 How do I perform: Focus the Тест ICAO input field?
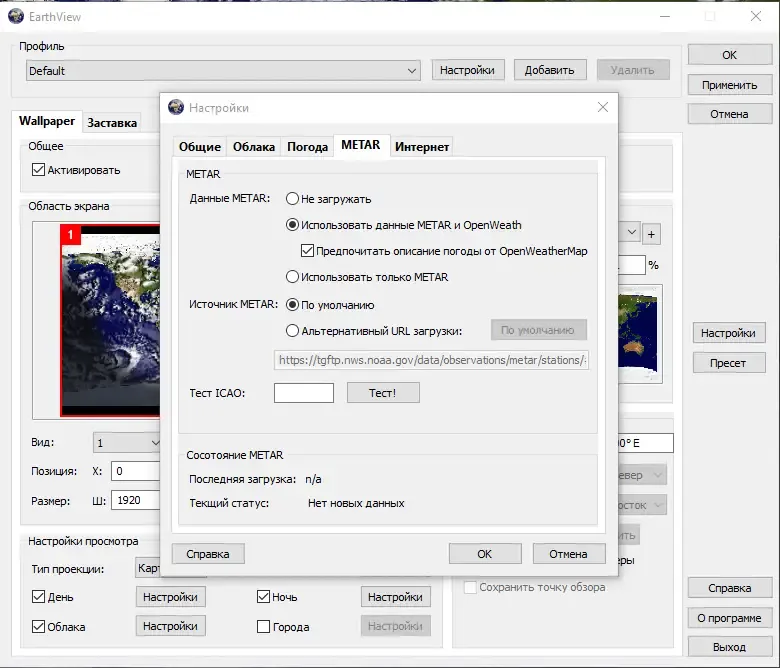pyautogui.click(x=303, y=393)
